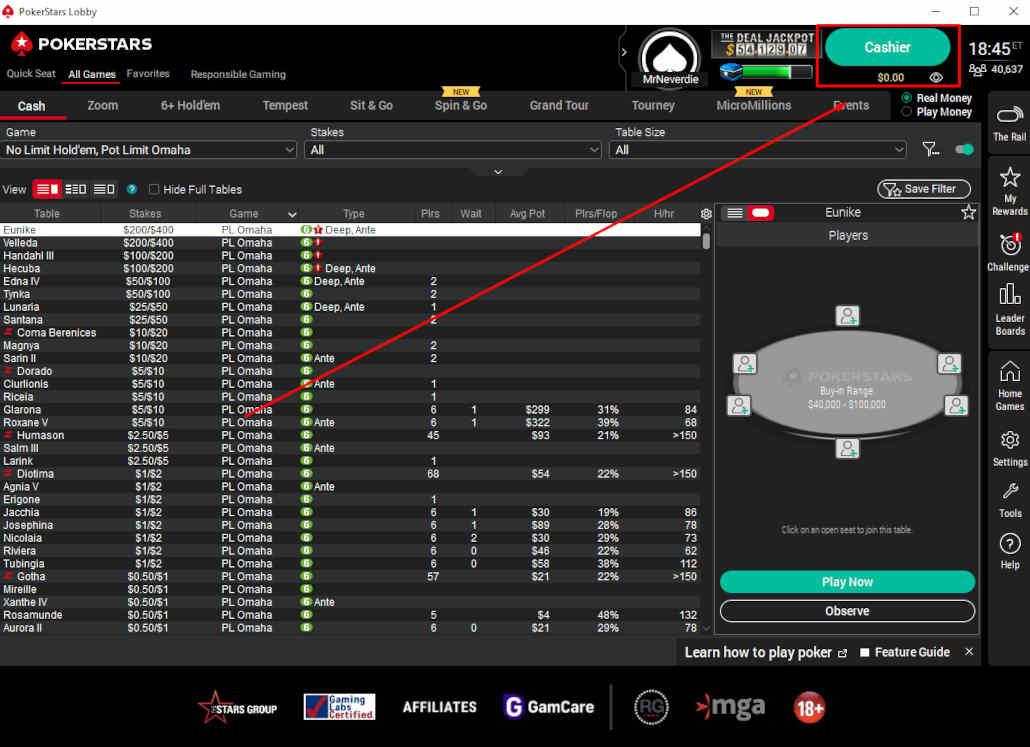
Task: Take the bottom open seat at table
Action: pos(847,449)
